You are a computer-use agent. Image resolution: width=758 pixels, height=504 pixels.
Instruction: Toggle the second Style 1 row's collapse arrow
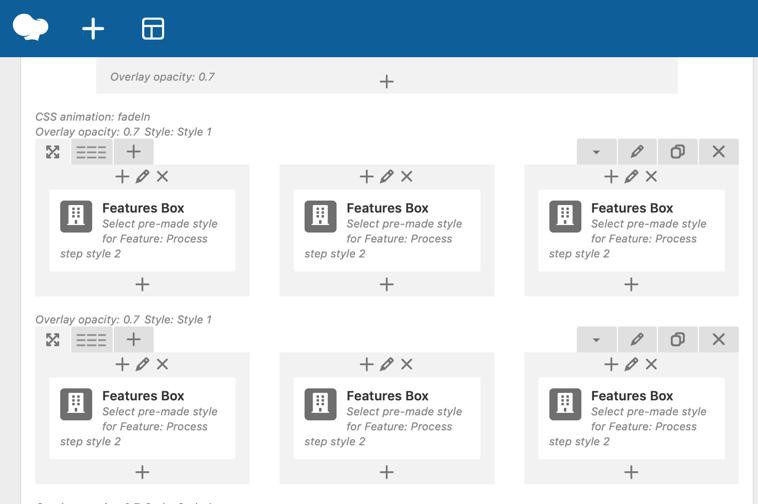tap(596, 340)
